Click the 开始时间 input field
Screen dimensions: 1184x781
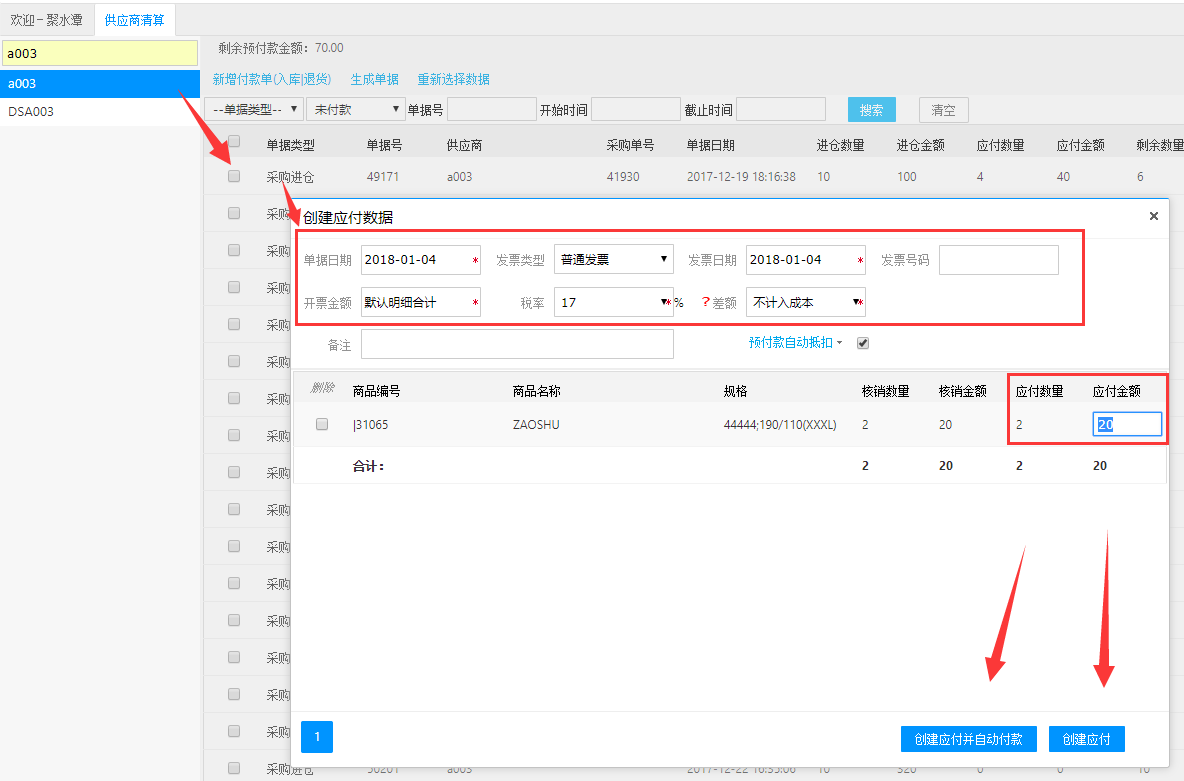[636, 110]
